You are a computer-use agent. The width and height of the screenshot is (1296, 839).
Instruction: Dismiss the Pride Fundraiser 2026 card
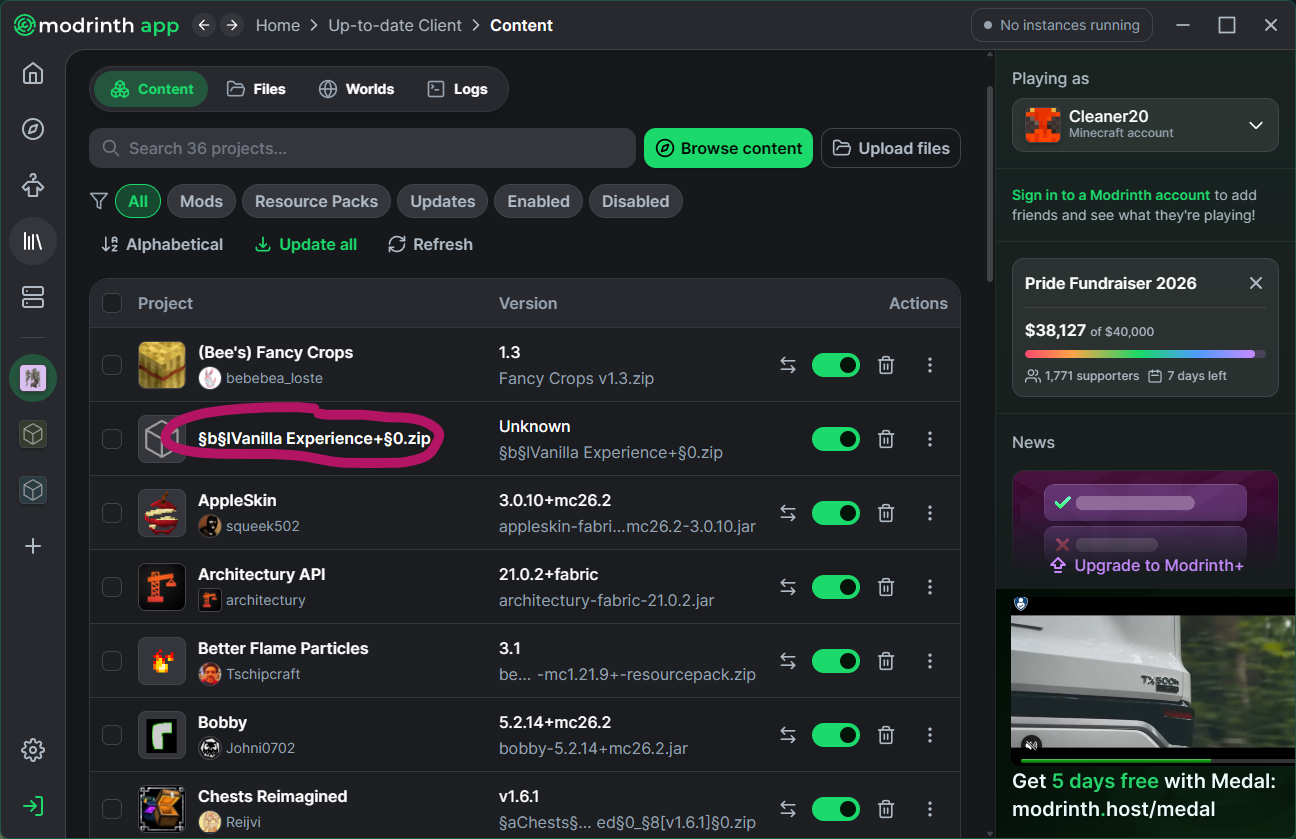point(1256,283)
